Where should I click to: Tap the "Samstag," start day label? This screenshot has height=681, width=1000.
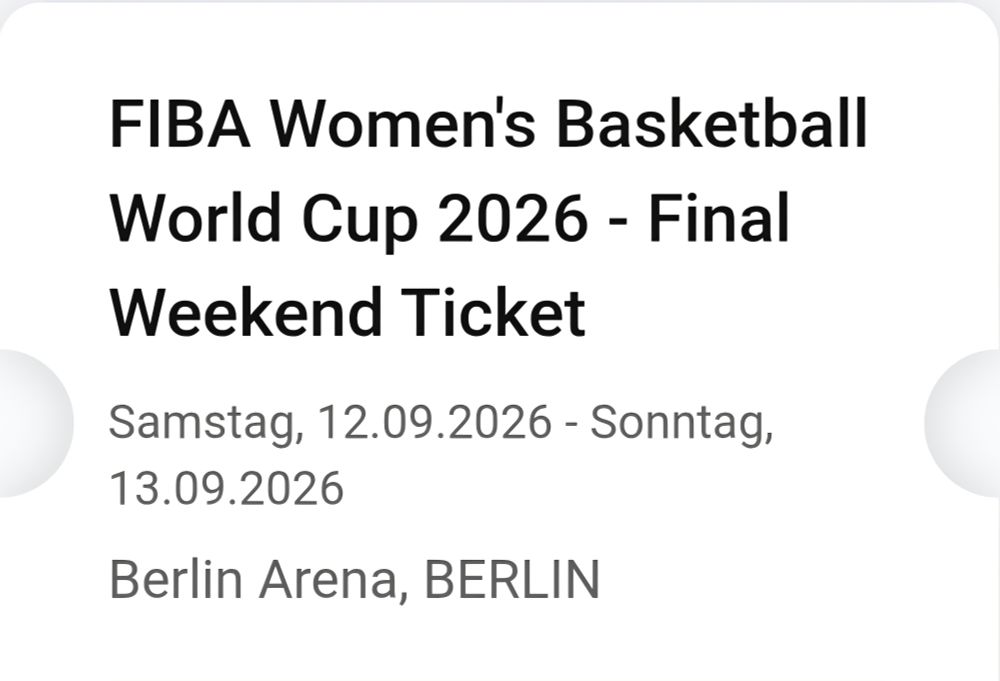[x=207, y=424]
